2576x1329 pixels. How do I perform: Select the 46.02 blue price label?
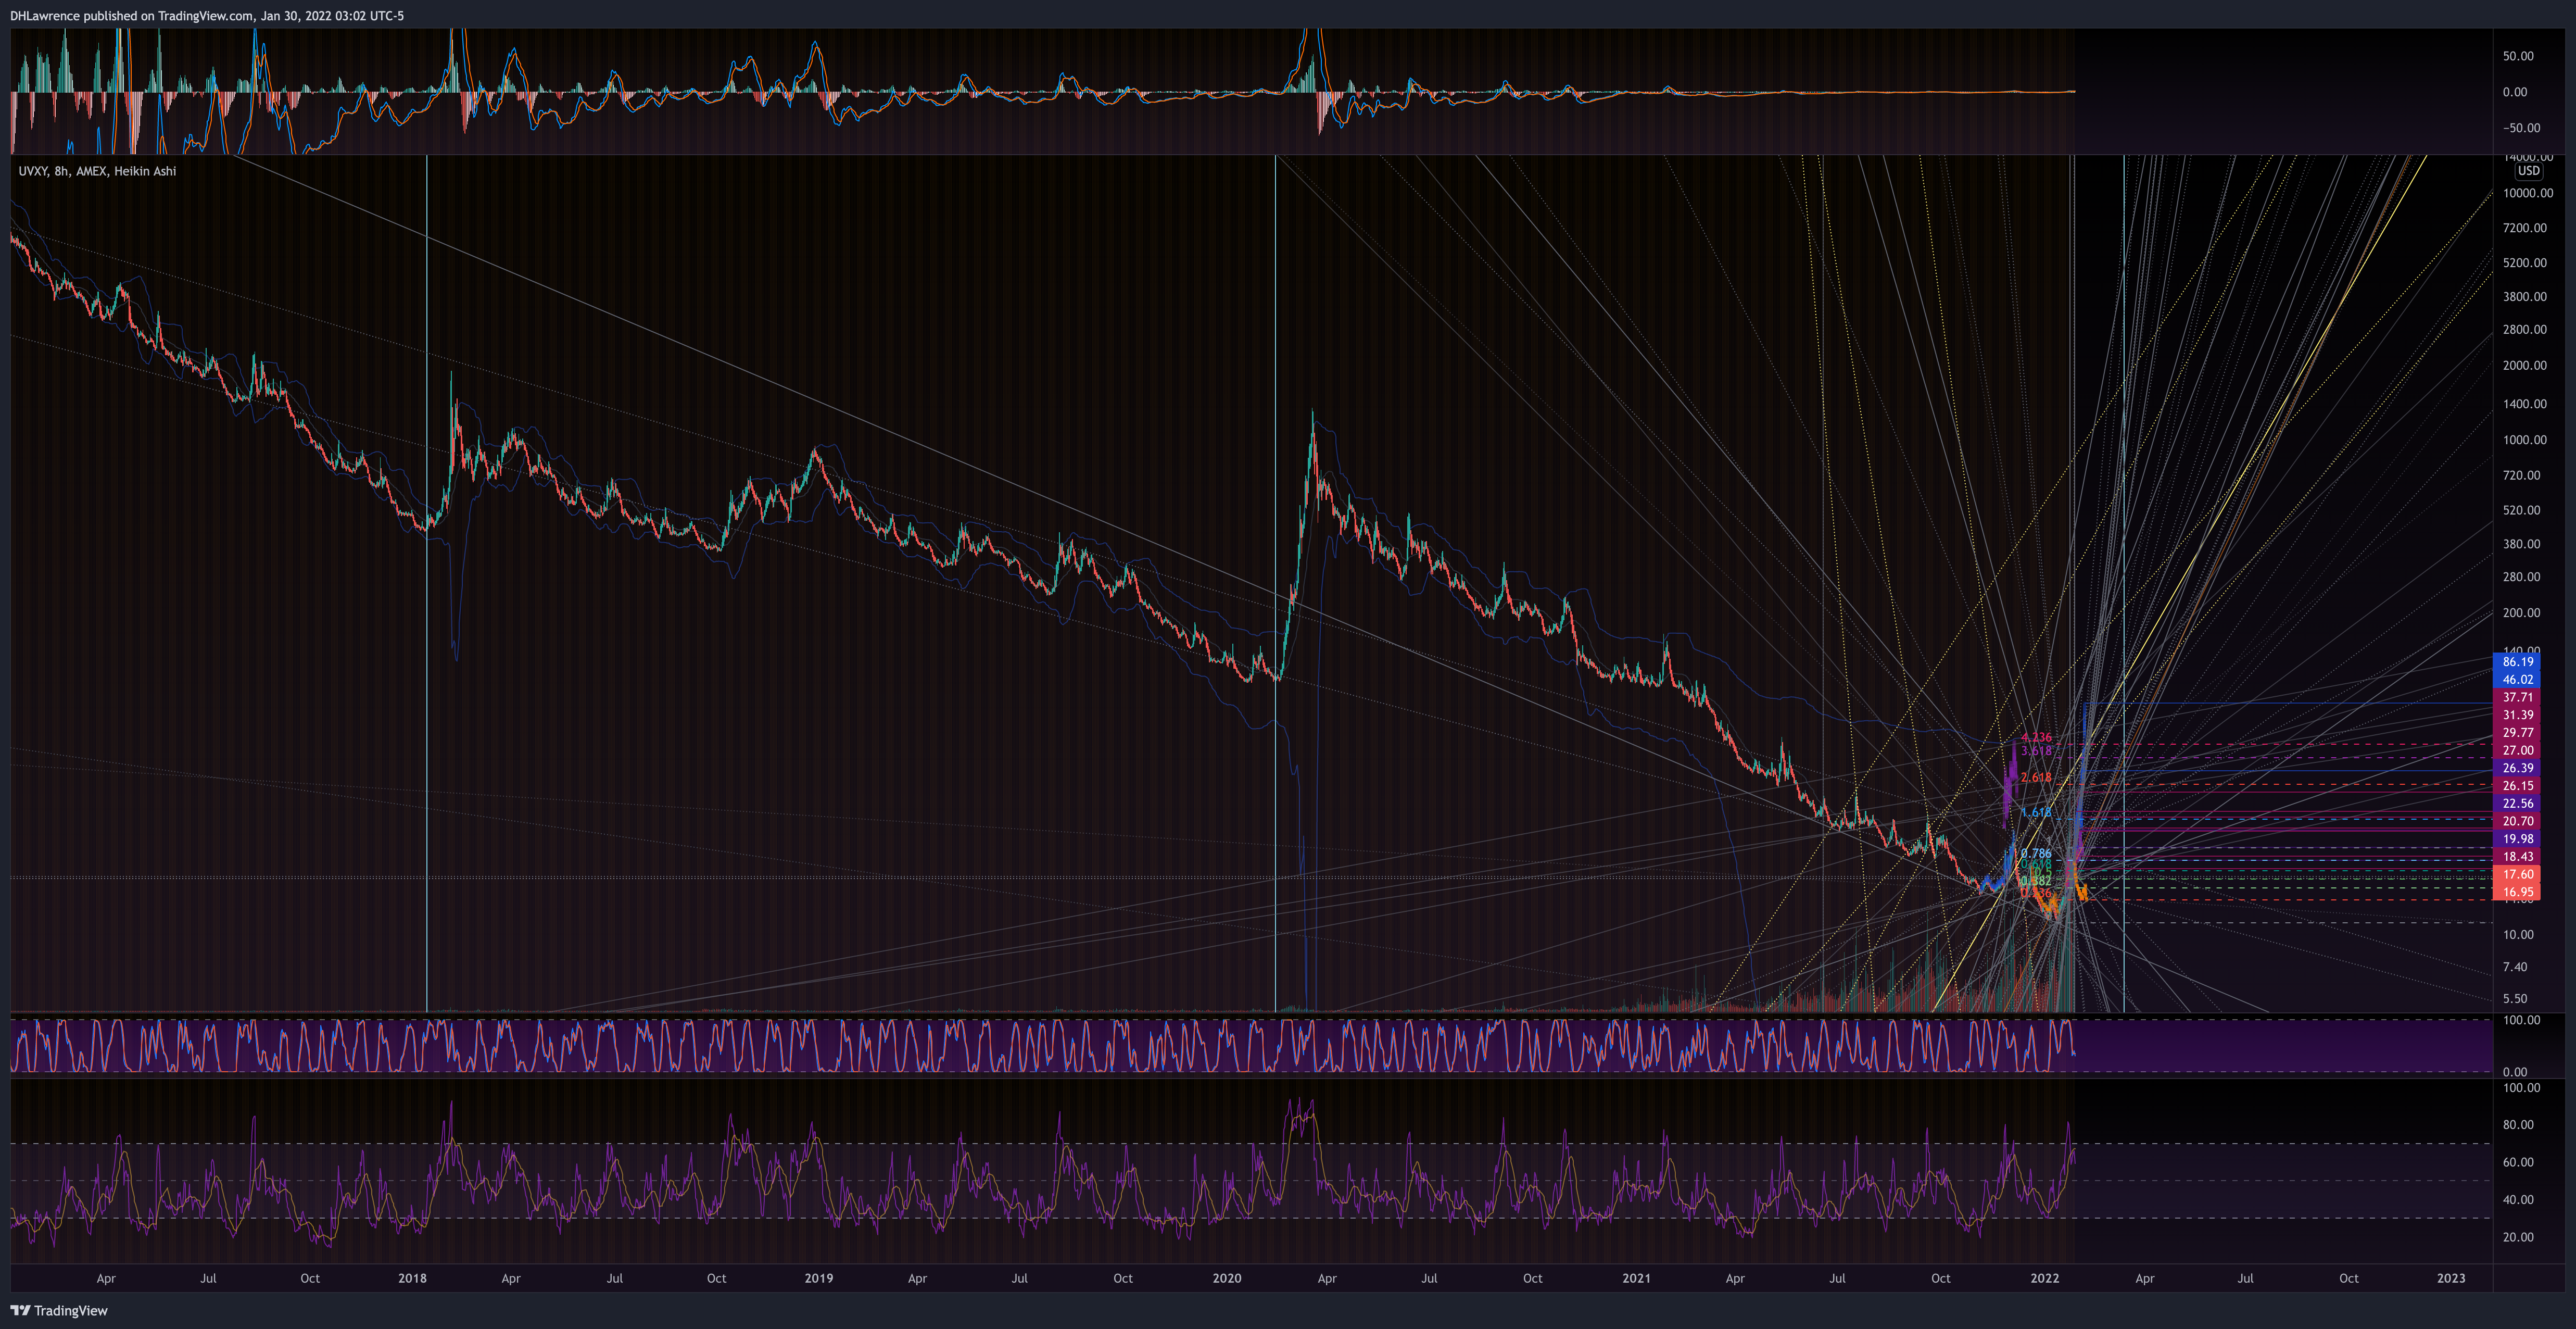(x=2518, y=680)
